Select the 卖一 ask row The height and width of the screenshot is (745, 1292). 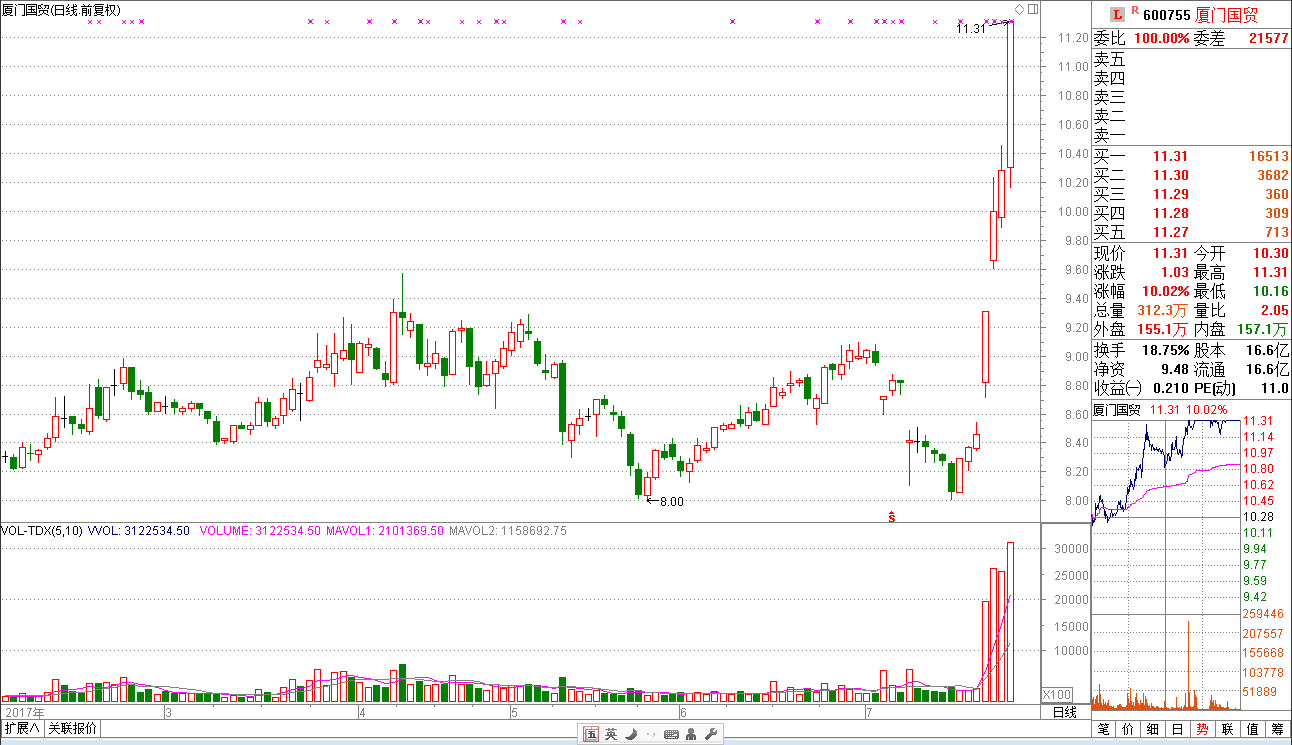coord(1191,136)
